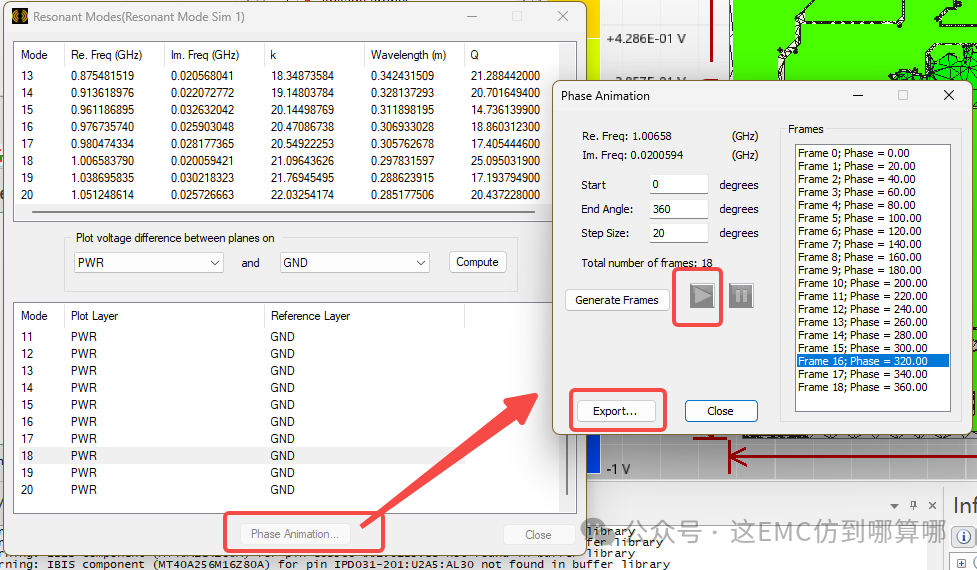Click the Step Size input field
The width and height of the screenshot is (977, 570).
679,233
